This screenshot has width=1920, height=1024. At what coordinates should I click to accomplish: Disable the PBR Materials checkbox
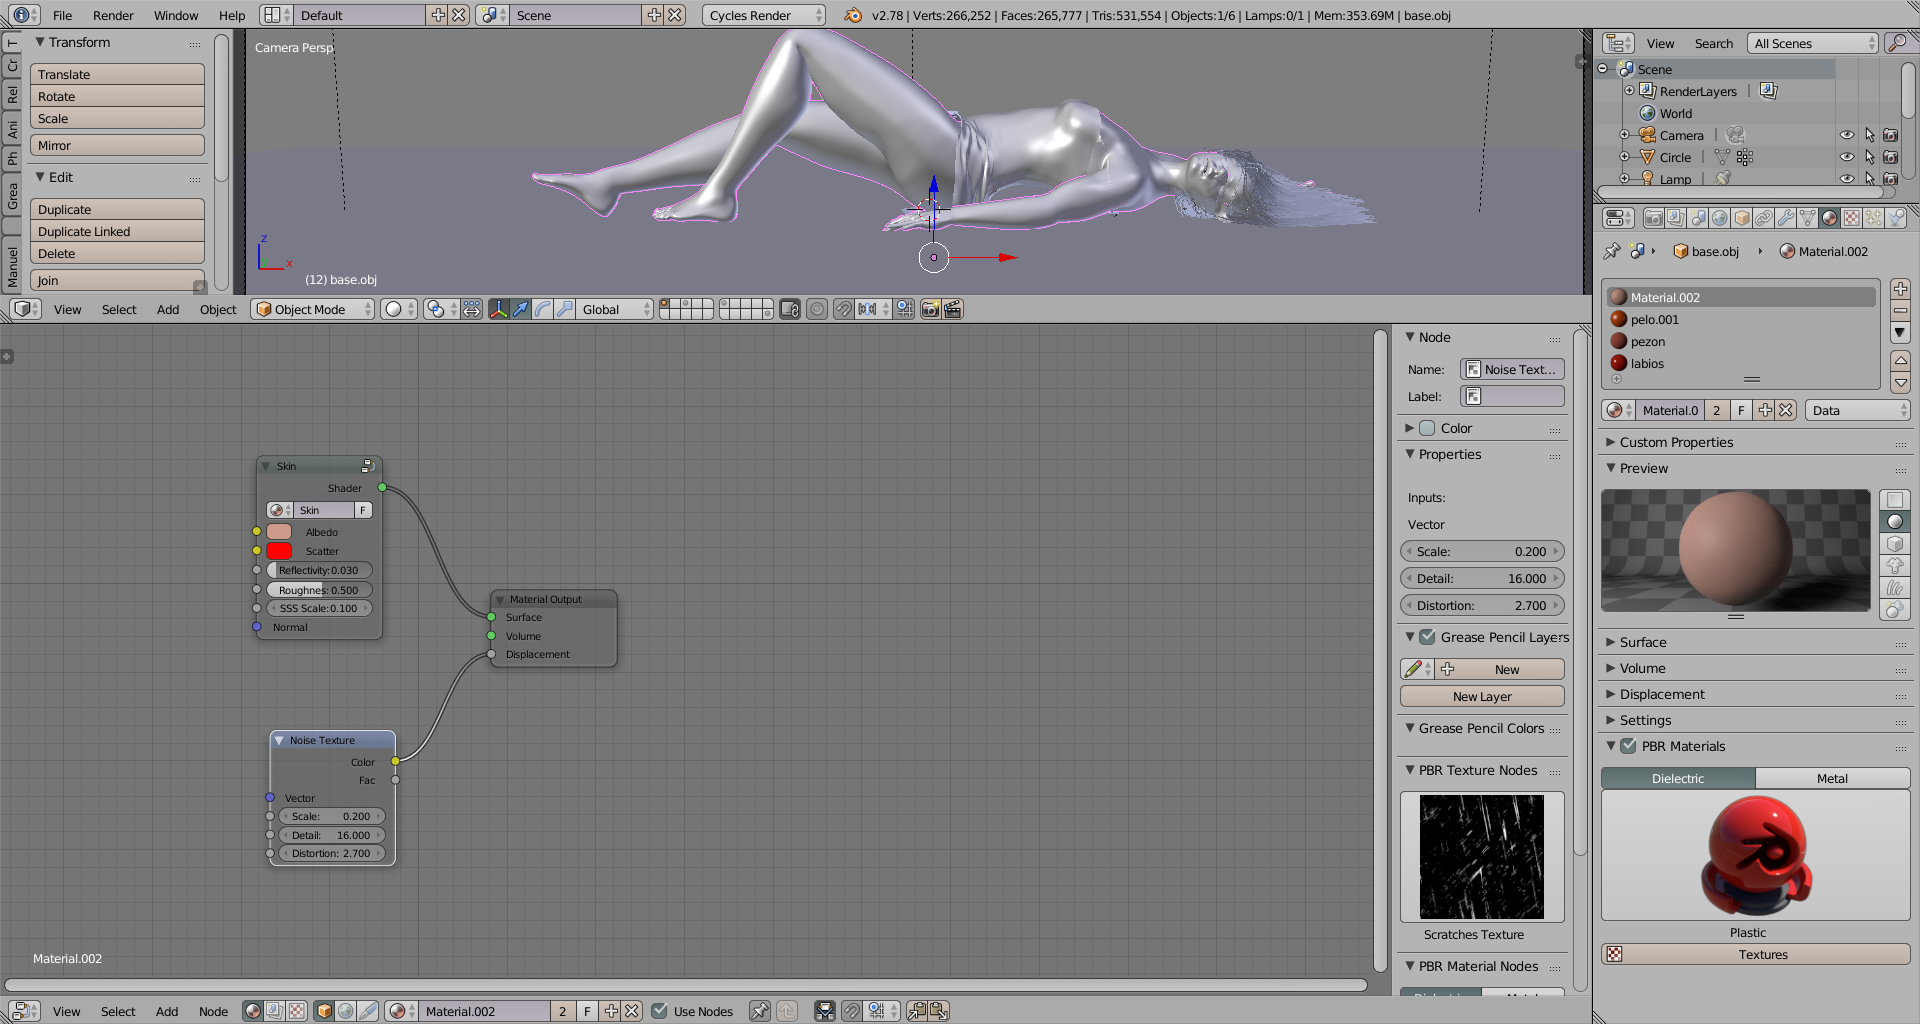click(x=1629, y=746)
